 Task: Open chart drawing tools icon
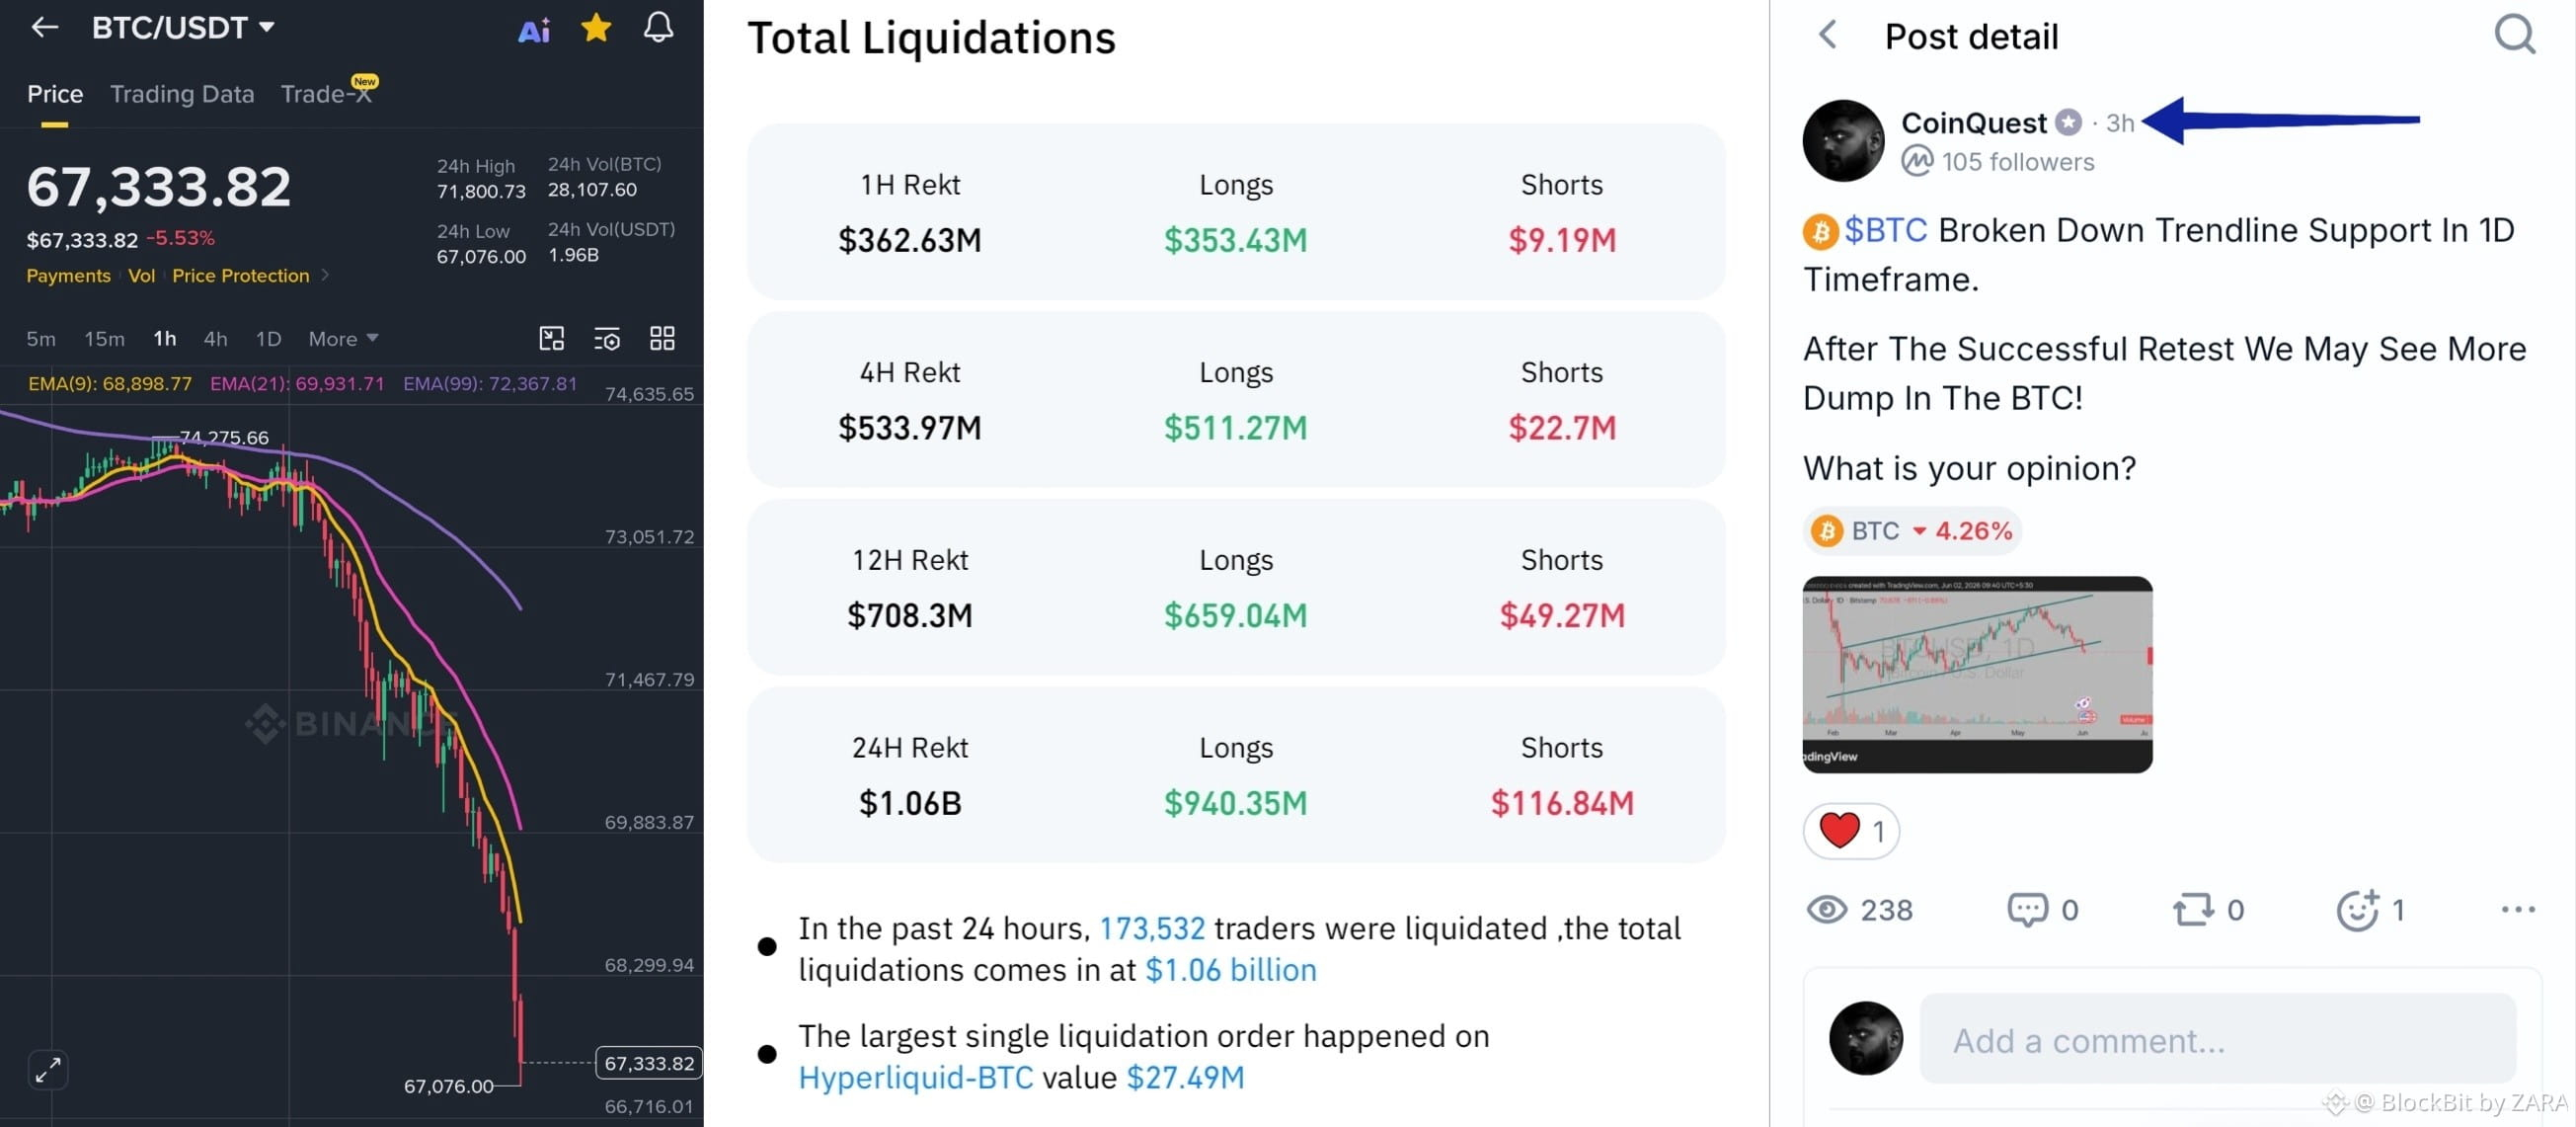click(x=552, y=338)
